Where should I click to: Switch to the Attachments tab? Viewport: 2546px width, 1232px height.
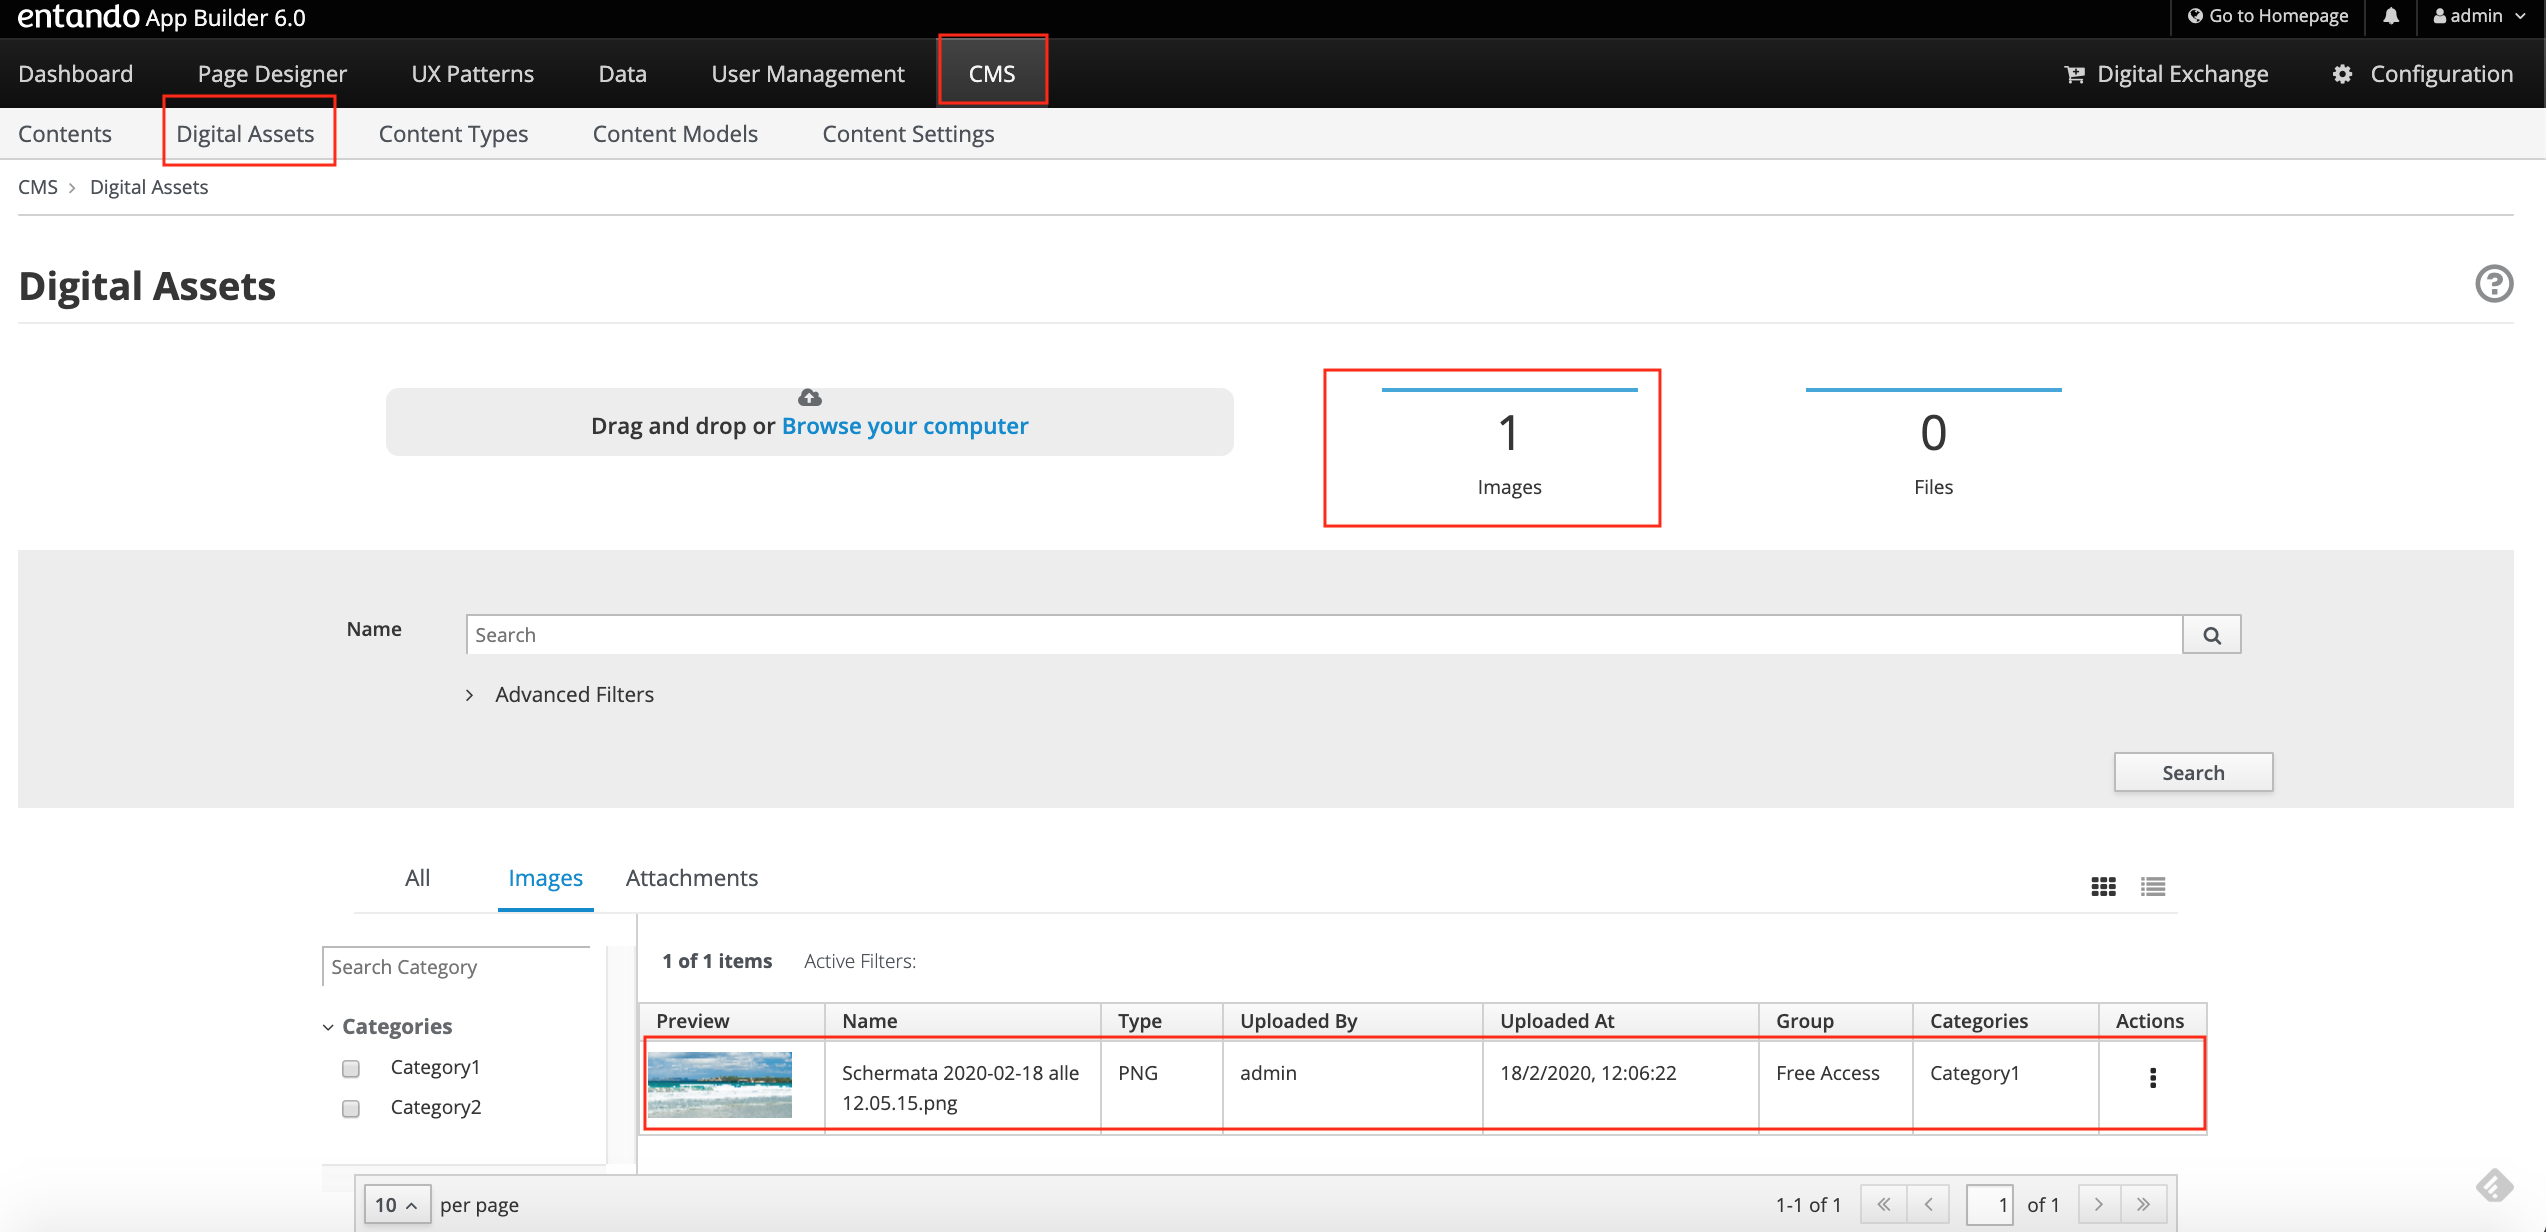691,878
